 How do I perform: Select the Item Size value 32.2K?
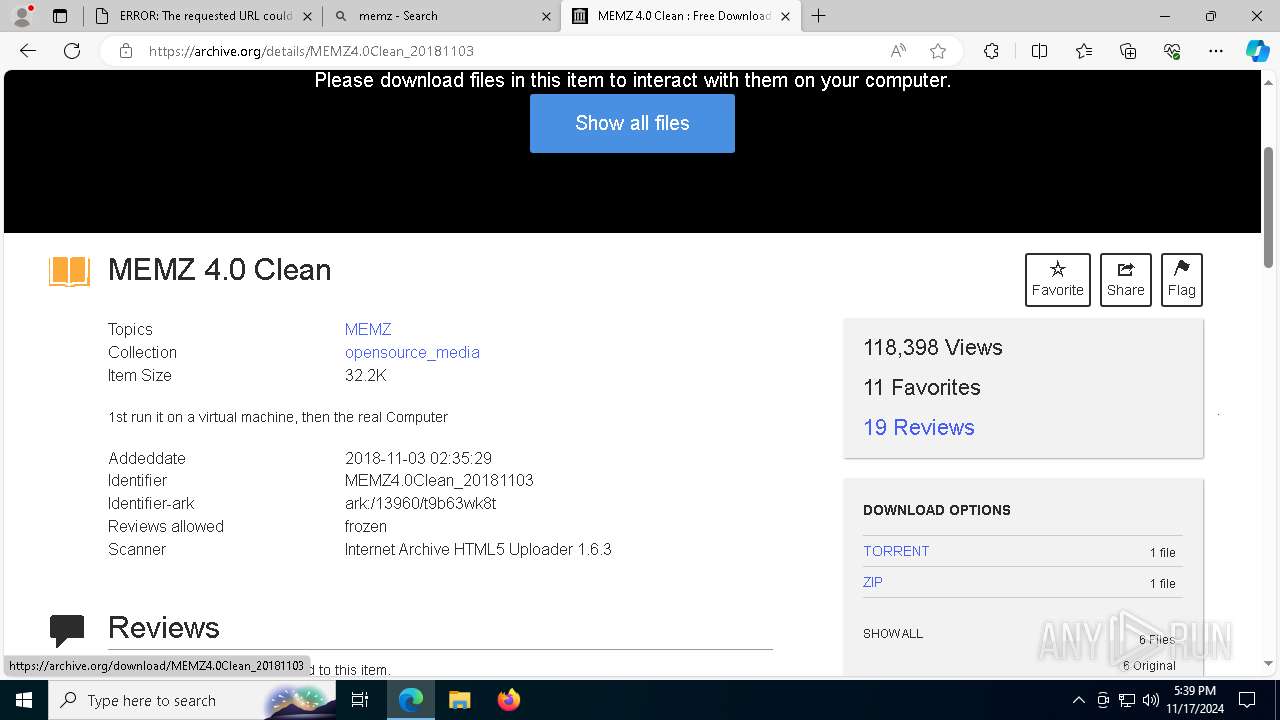pyautogui.click(x=365, y=375)
